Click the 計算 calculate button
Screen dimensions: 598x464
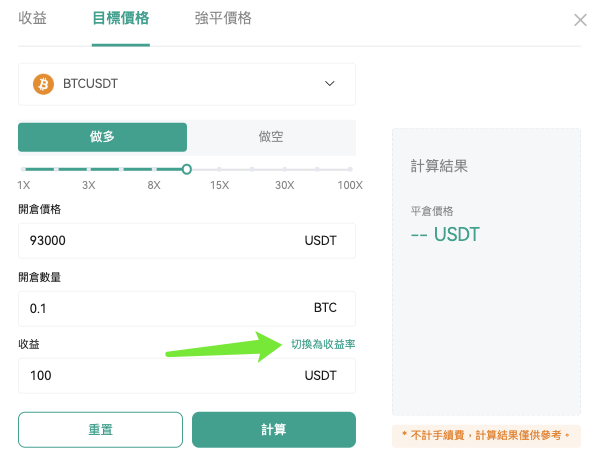274,430
